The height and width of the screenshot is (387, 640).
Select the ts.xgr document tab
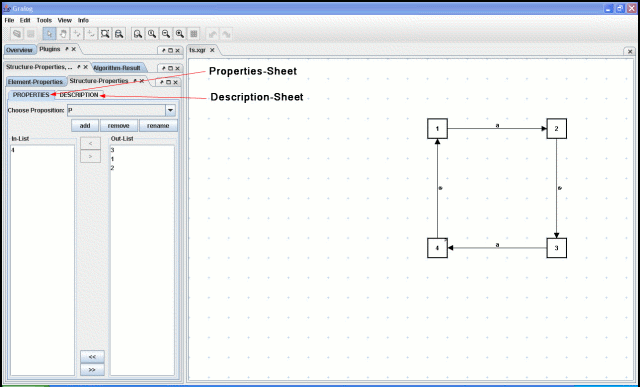point(198,50)
